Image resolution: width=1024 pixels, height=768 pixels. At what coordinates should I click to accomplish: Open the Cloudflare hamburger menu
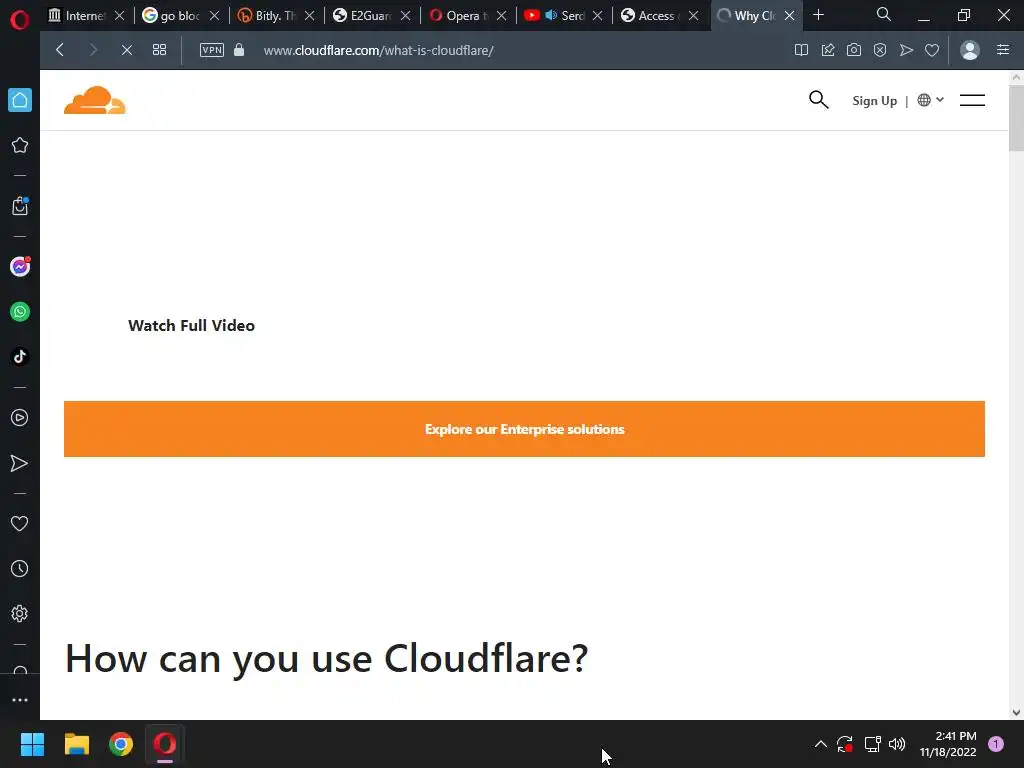[972, 100]
